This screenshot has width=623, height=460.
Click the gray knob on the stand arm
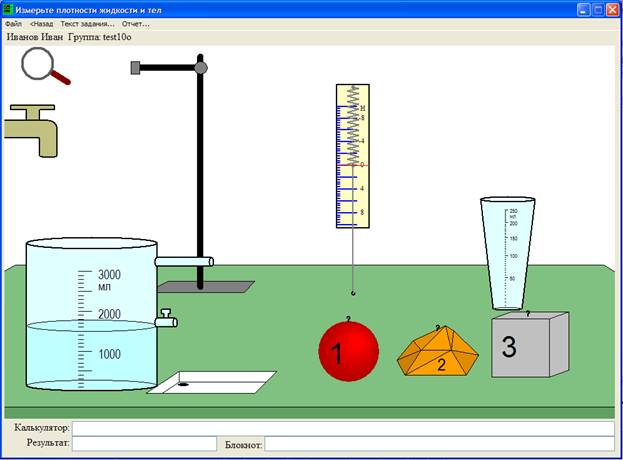point(201,68)
